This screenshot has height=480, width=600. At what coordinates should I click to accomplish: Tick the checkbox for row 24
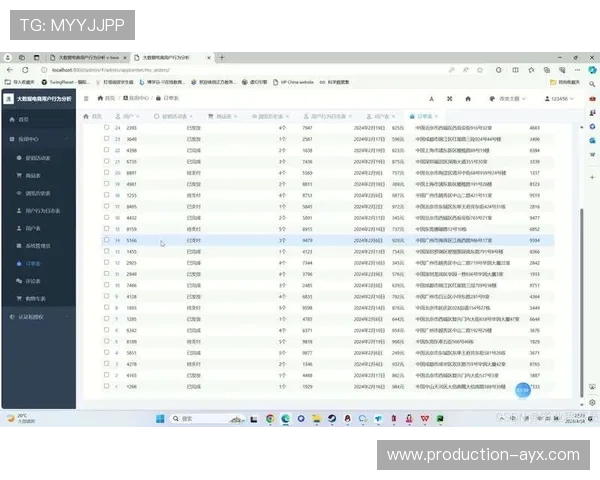point(107,128)
